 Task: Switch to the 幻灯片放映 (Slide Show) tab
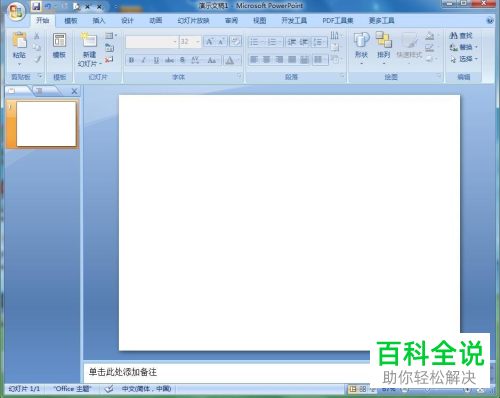(x=193, y=21)
